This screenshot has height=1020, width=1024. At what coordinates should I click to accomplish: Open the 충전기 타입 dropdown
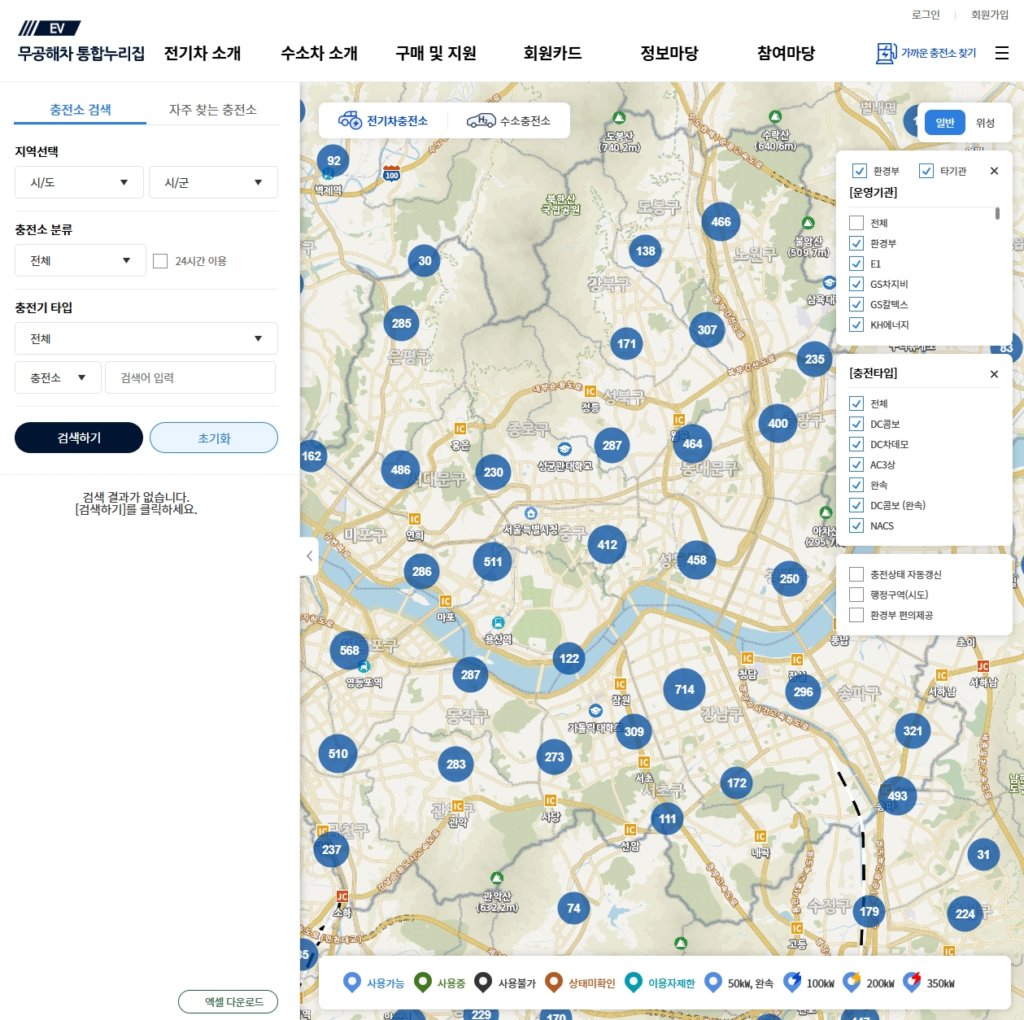[x=146, y=338]
